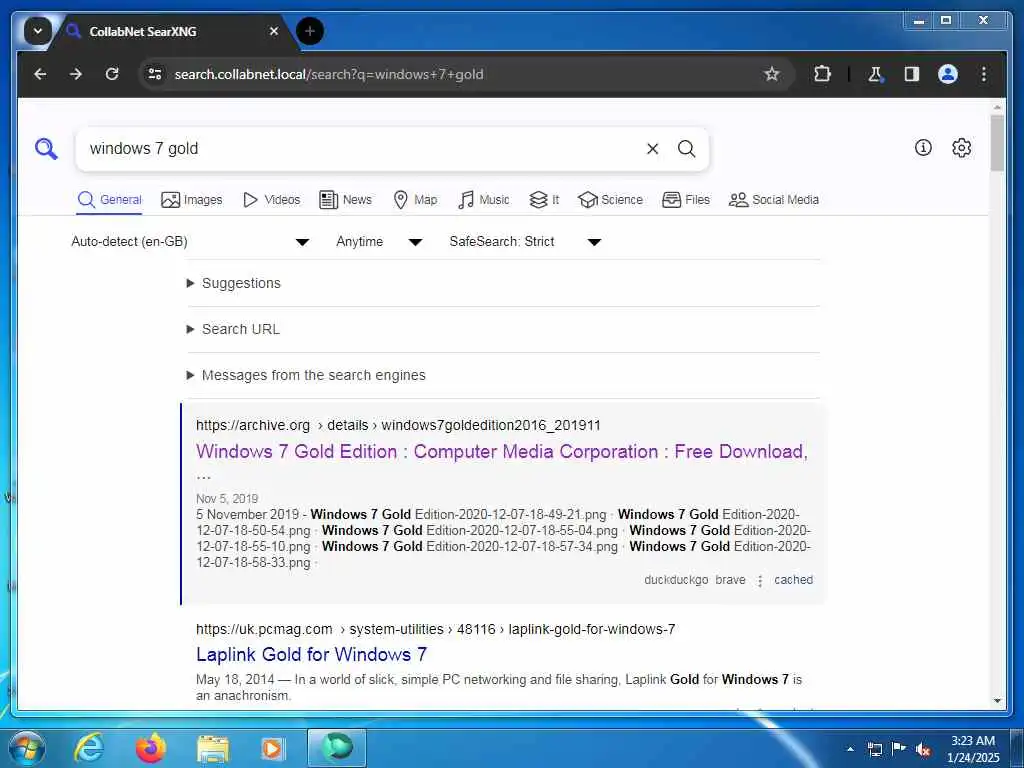Open Laplink Gold for Windows 7 link
Screen dimensions: 1024x768
(312, 654)
